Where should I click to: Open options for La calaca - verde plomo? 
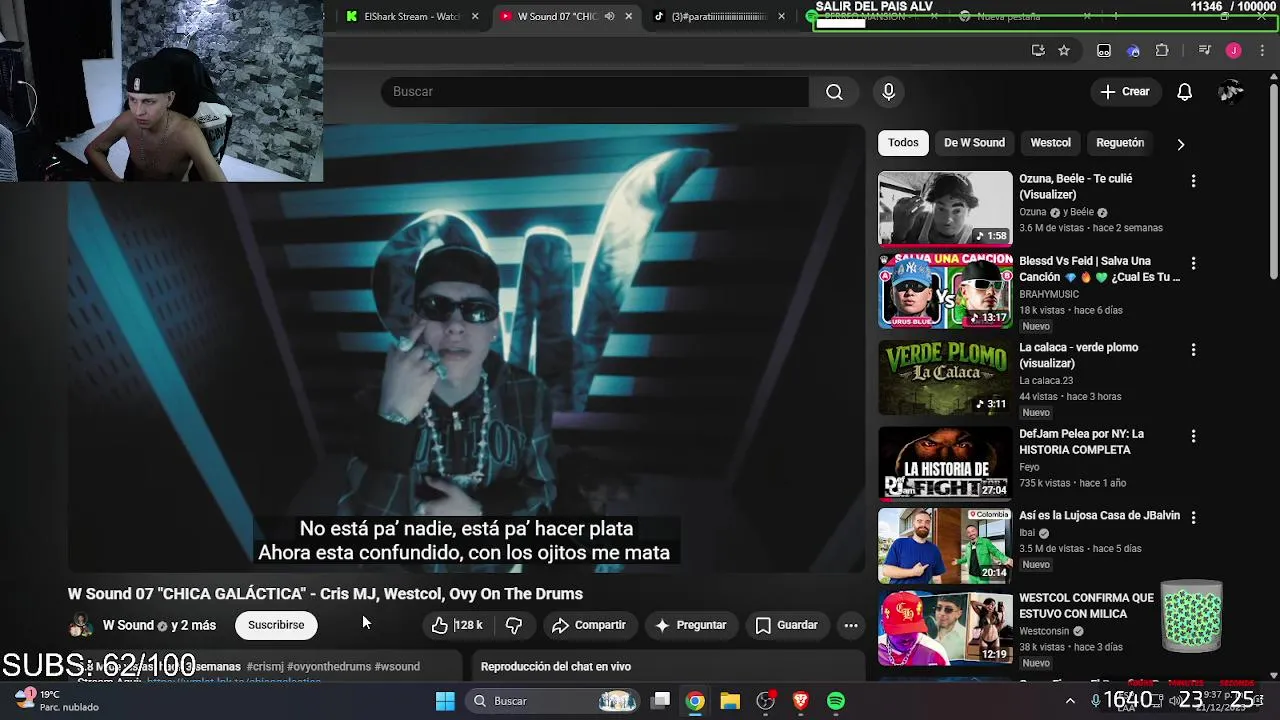(1193, 350)
